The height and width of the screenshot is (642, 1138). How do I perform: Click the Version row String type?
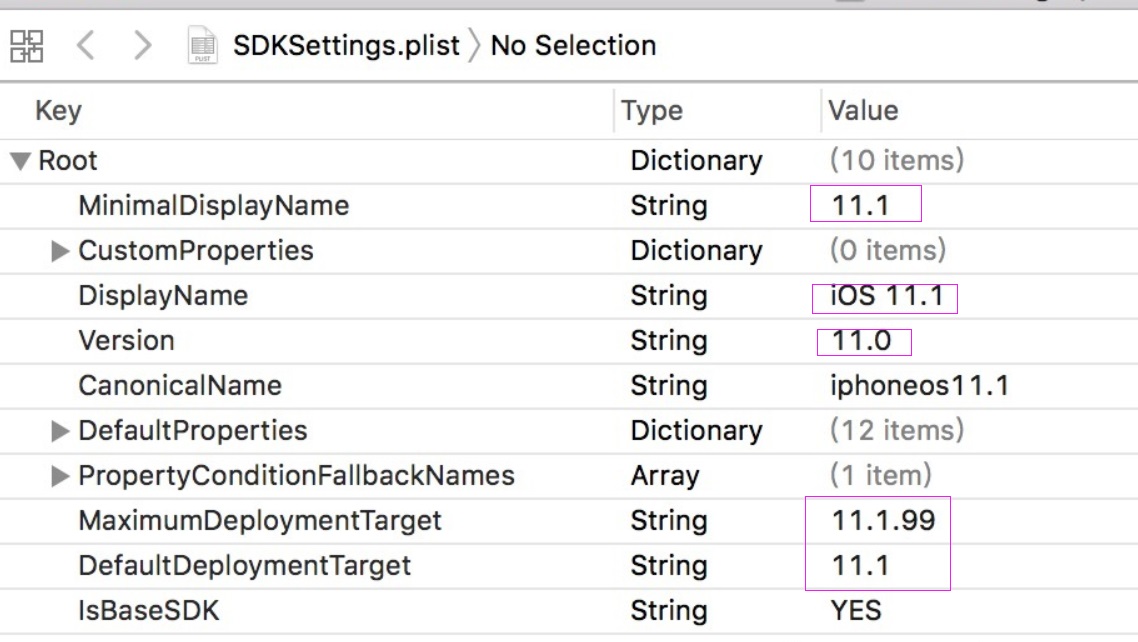click(669, 341)
